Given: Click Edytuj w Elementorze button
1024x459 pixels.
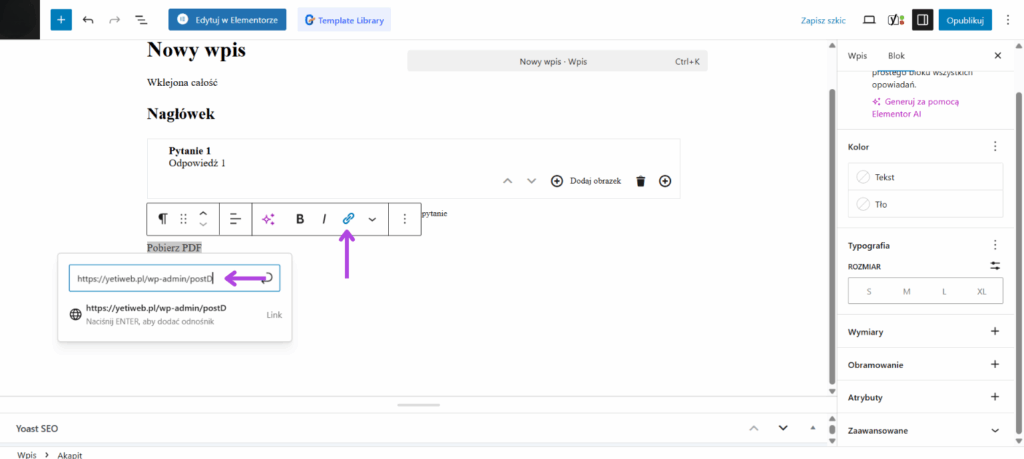Looking at the screenshot, I should pyautogui.click(x=228, y=19).
